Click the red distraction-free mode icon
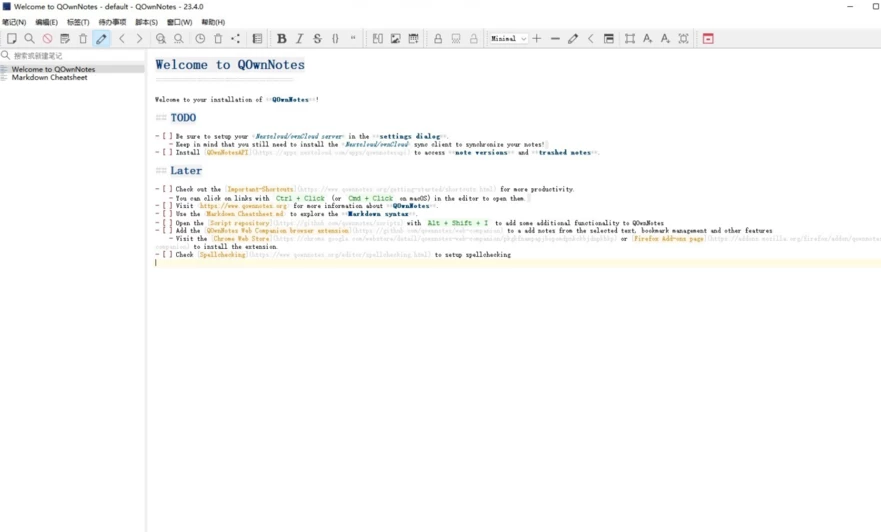This screenshot has width=881, height=532. pos(708,39)
